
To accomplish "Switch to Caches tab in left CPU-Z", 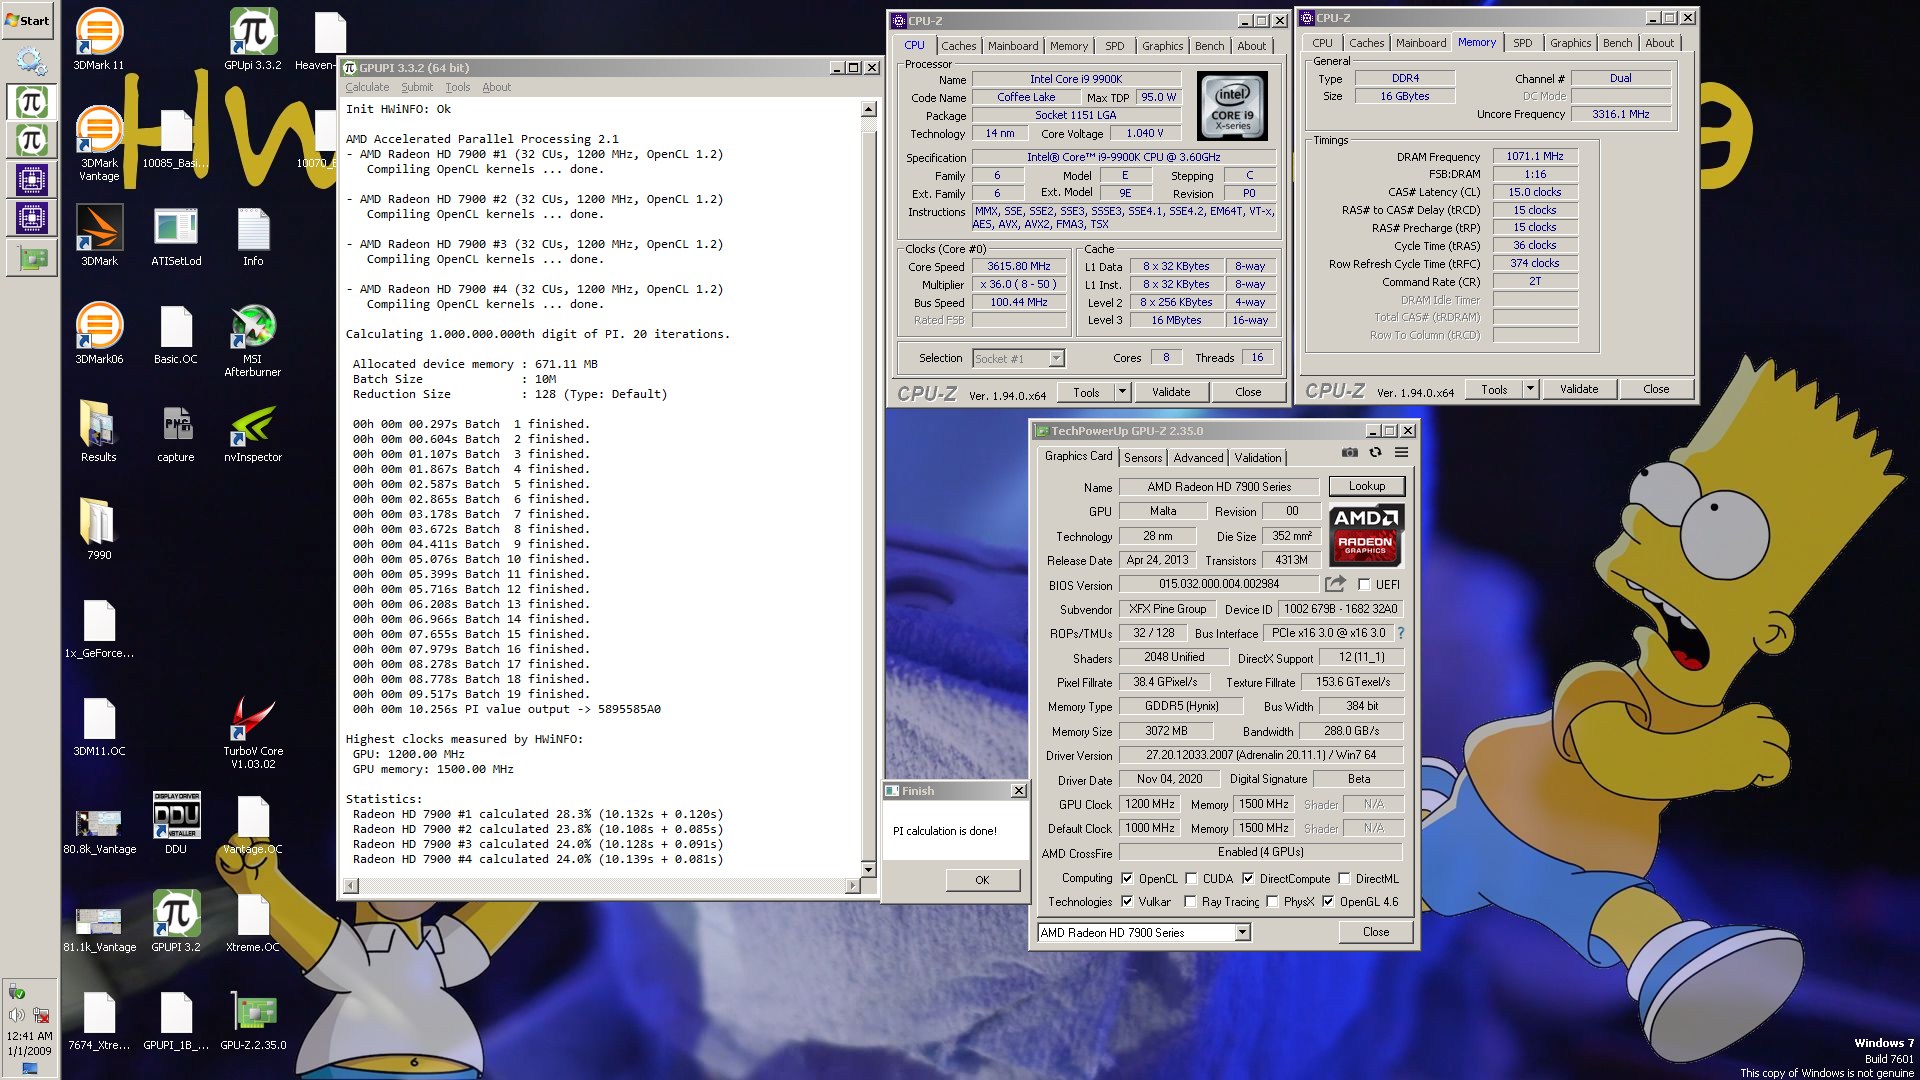I will (958, 46).
